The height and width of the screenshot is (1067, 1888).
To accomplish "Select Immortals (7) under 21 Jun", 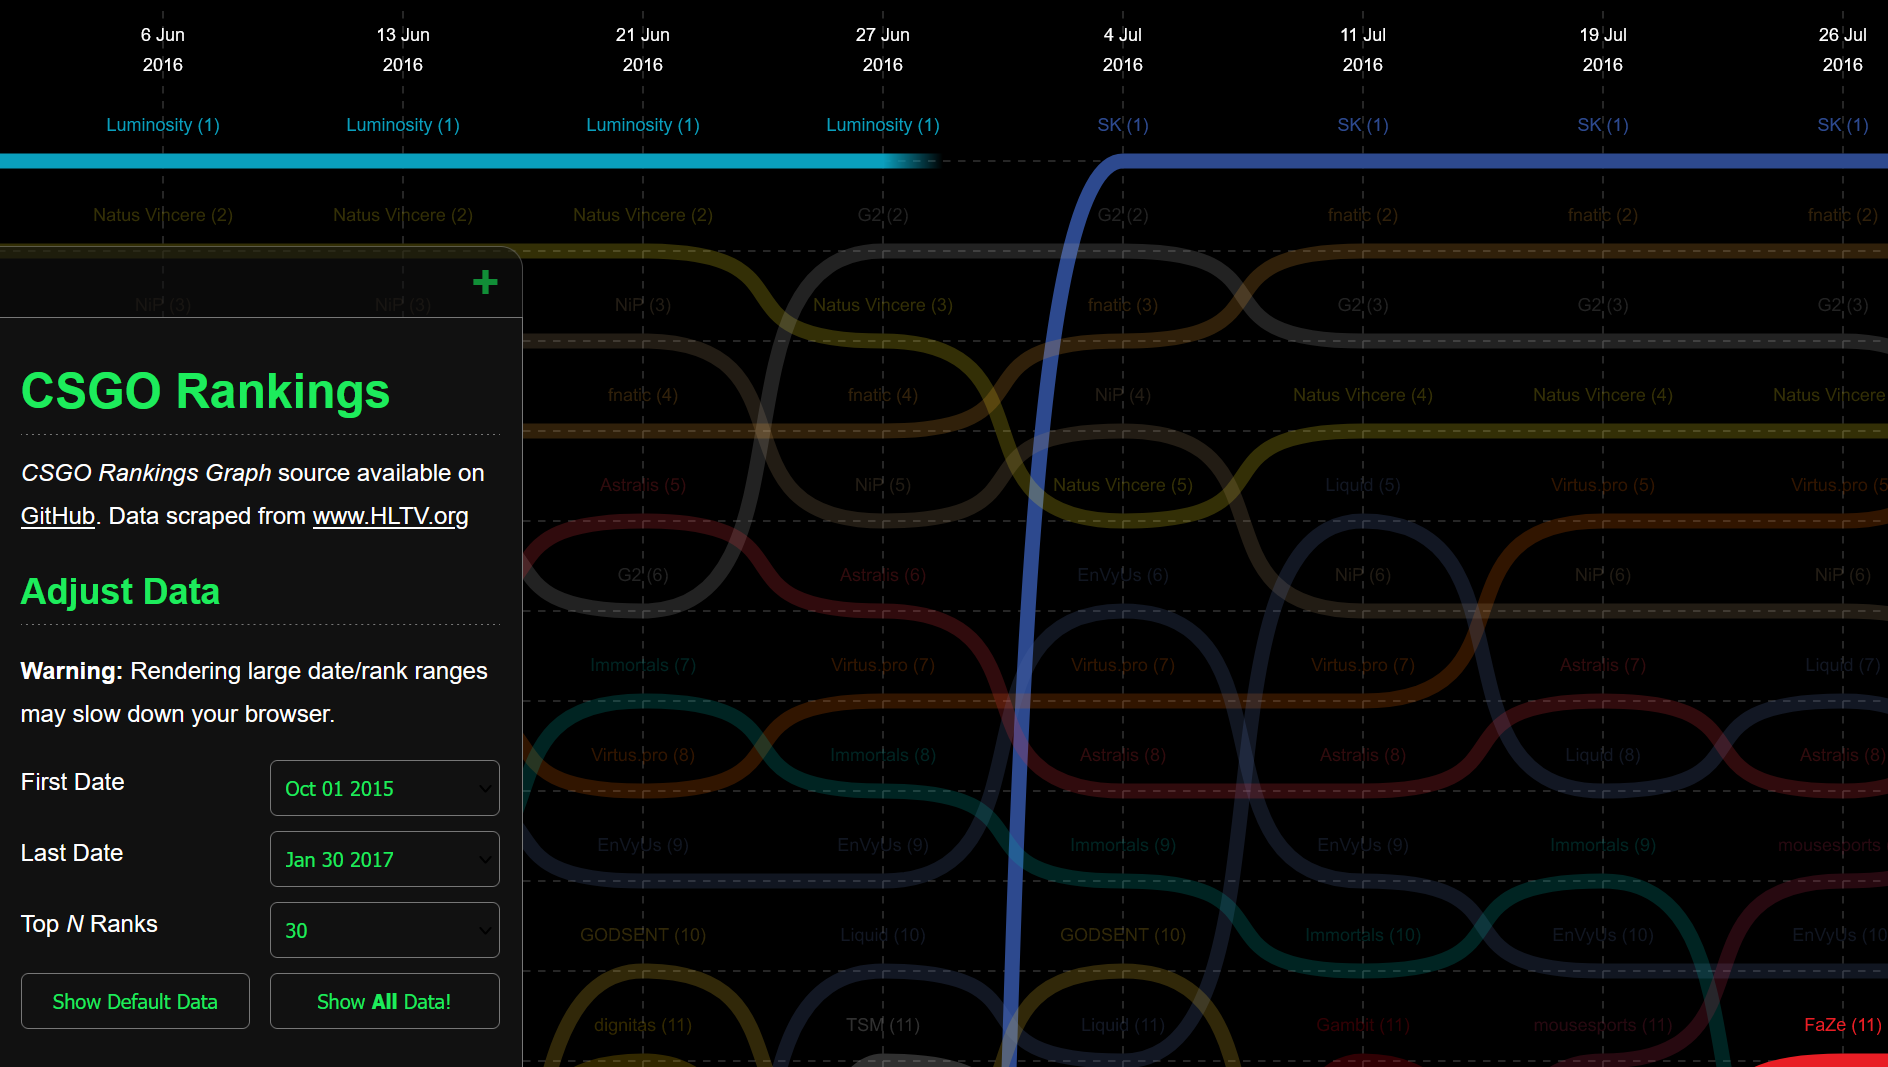I will click(643, 665).
